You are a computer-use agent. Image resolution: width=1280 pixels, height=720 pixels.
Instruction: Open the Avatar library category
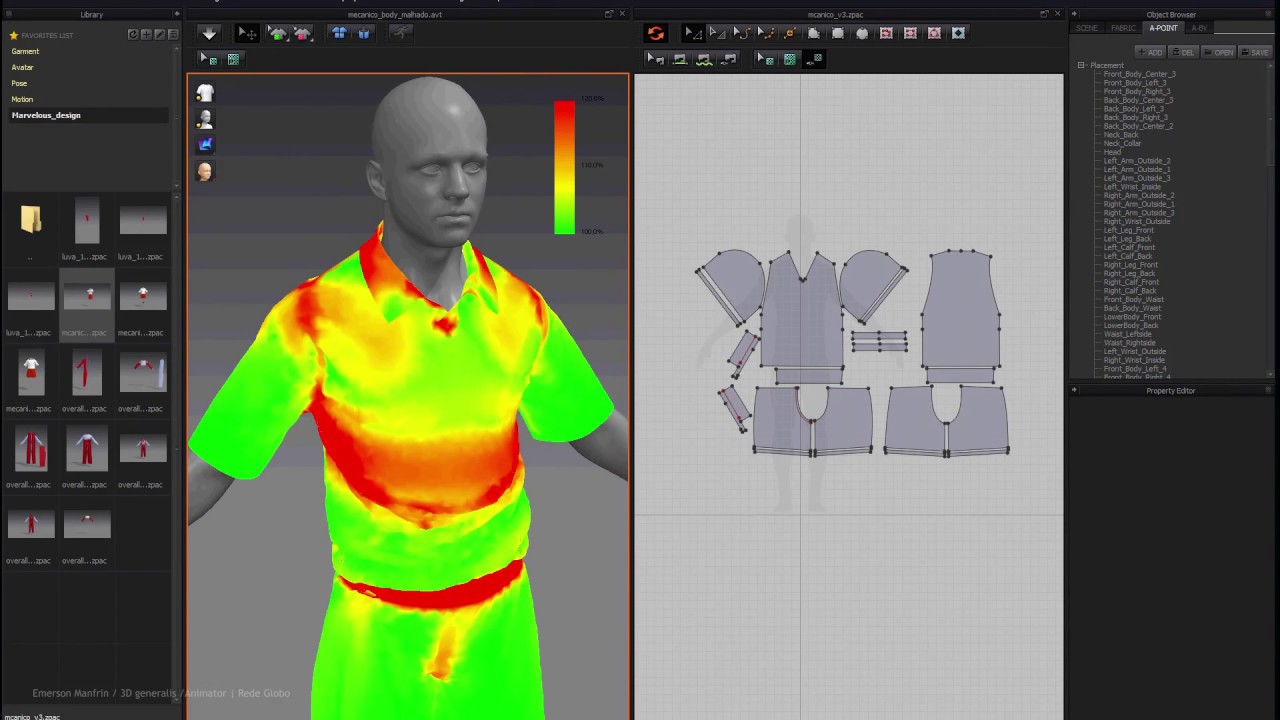click(x=22, y=67)
